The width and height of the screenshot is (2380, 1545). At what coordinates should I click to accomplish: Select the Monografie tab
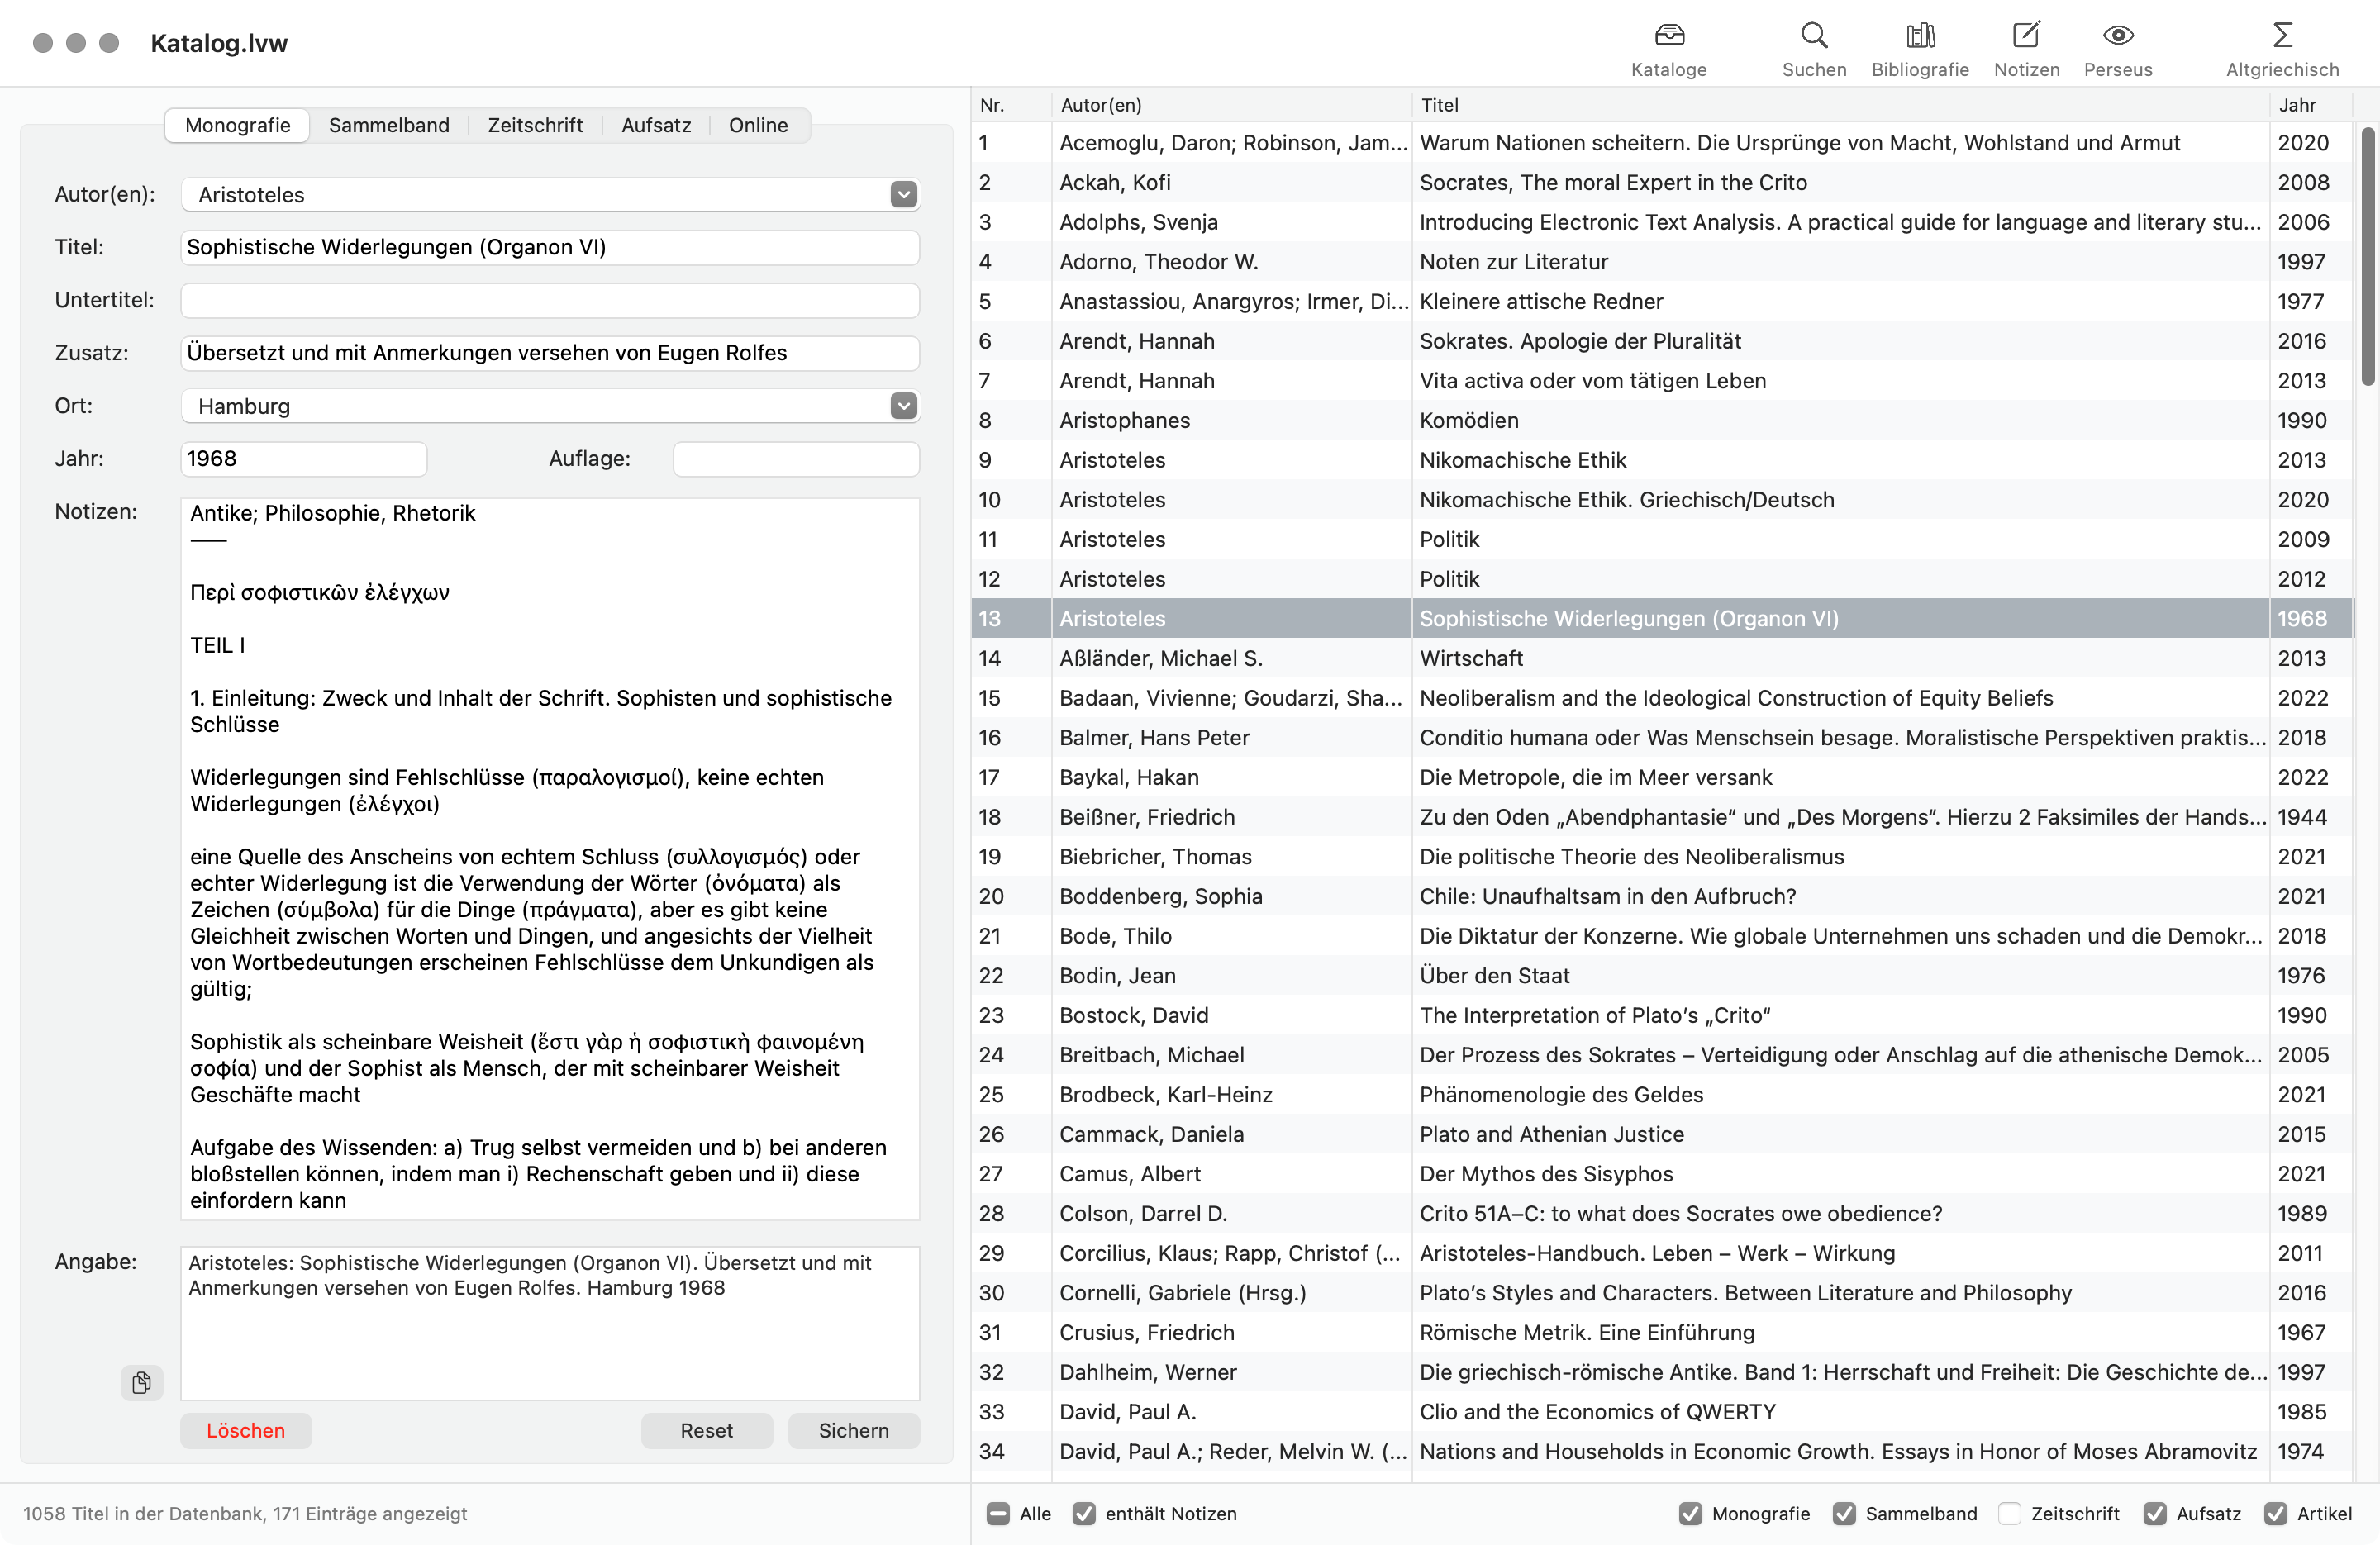tap(237, 125)
